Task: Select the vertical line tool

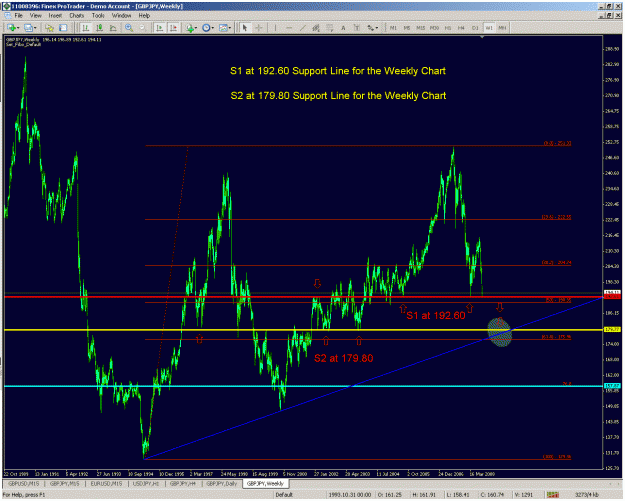Action: [275, 28]
